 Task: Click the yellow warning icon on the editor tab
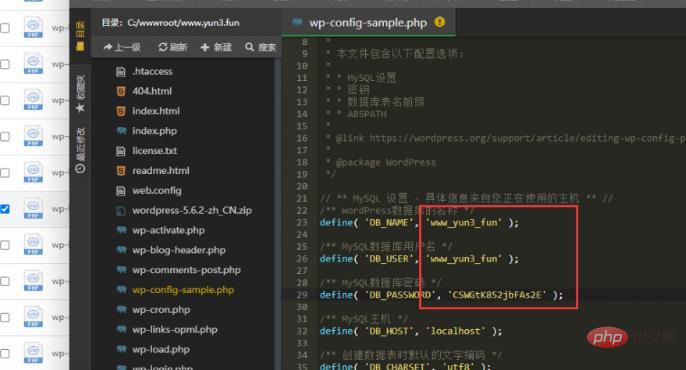tap(440, 22)
